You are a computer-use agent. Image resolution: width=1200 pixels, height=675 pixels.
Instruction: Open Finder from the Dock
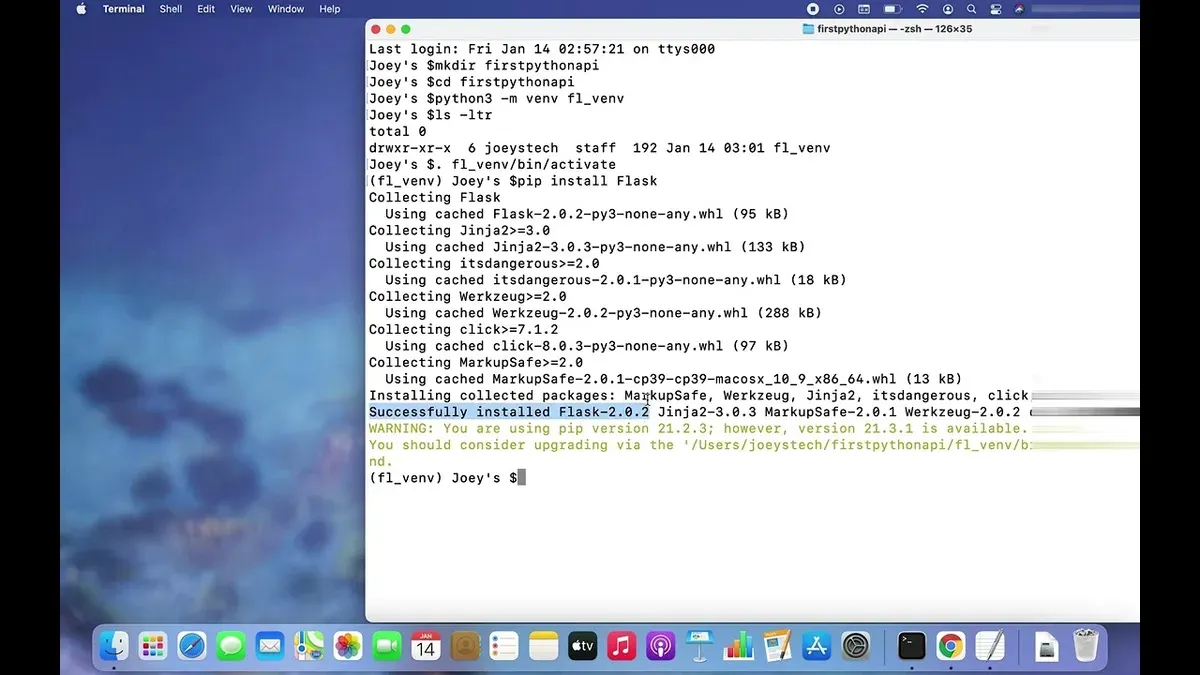tap(114, 646)
